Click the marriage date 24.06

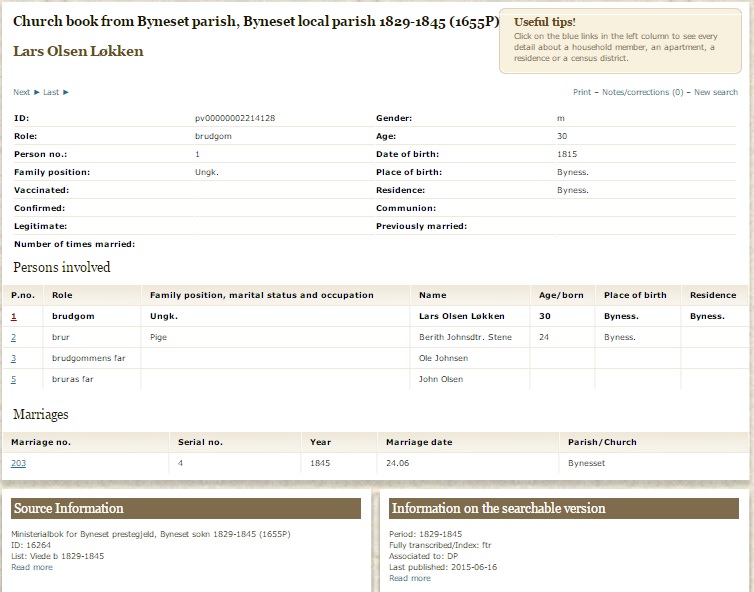point(397,463)
